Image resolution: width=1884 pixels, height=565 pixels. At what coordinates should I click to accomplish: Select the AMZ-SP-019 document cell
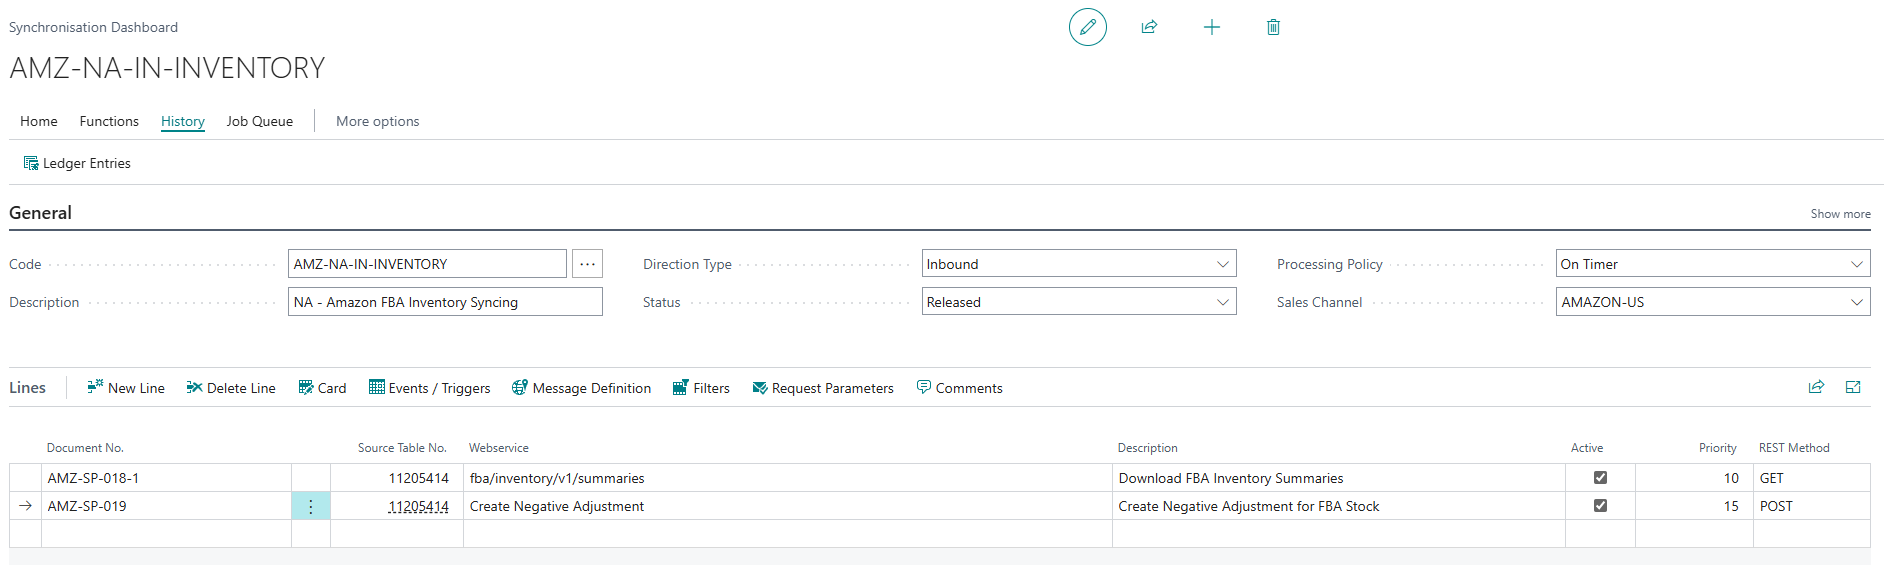[166, 506]
